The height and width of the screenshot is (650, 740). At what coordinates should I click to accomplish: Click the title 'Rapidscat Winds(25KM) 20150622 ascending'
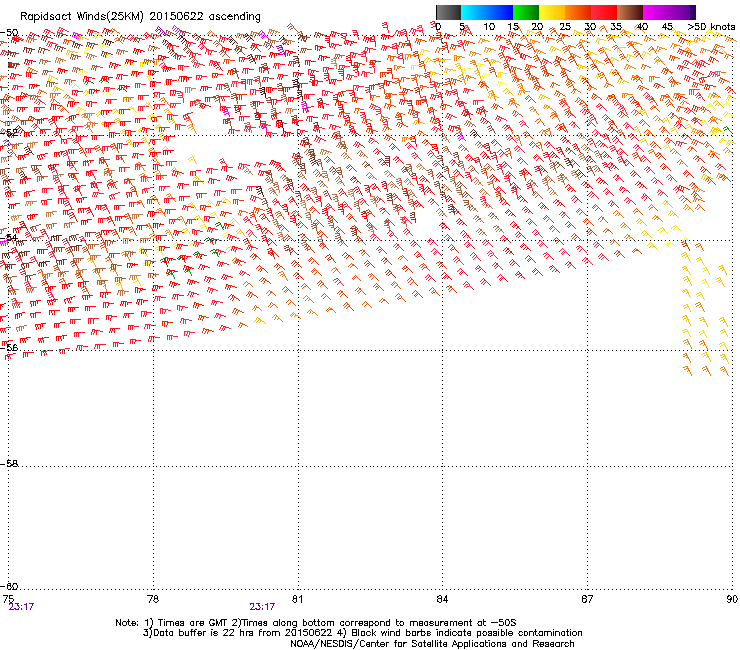[x=140, y=17]
